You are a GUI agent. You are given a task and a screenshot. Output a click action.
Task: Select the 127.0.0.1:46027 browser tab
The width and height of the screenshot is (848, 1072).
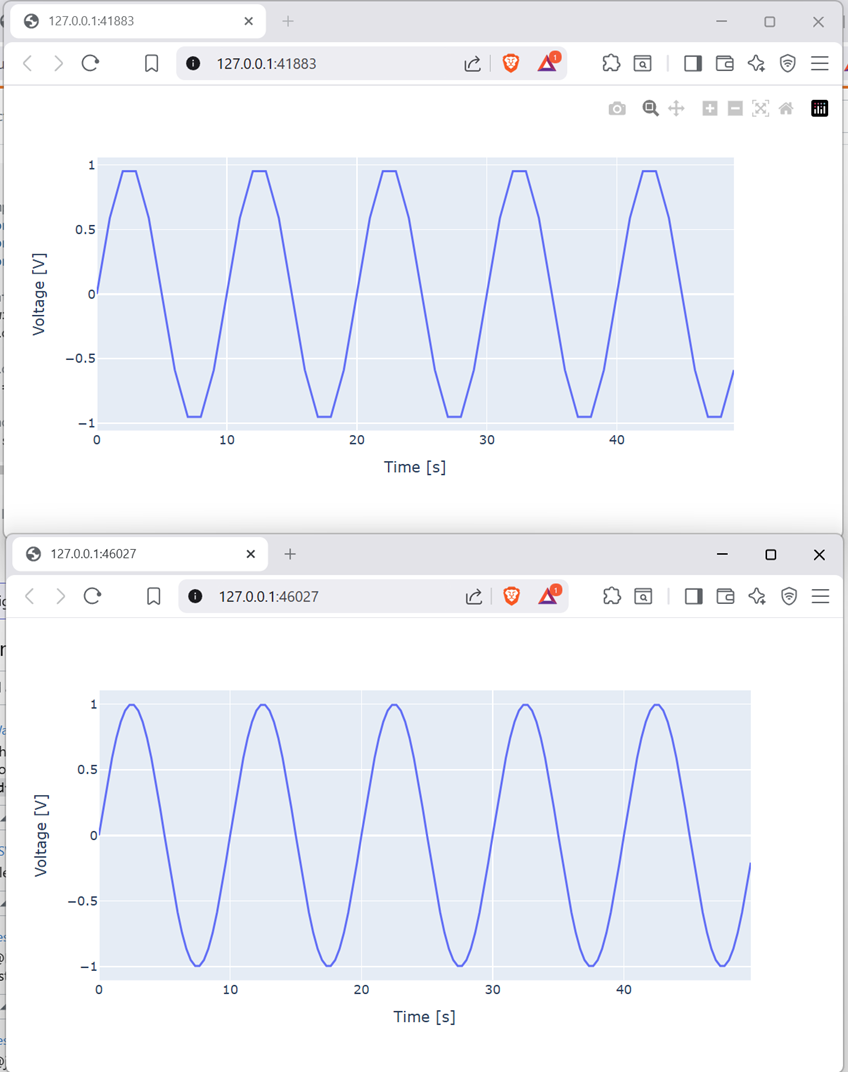[x=130, y=554]
